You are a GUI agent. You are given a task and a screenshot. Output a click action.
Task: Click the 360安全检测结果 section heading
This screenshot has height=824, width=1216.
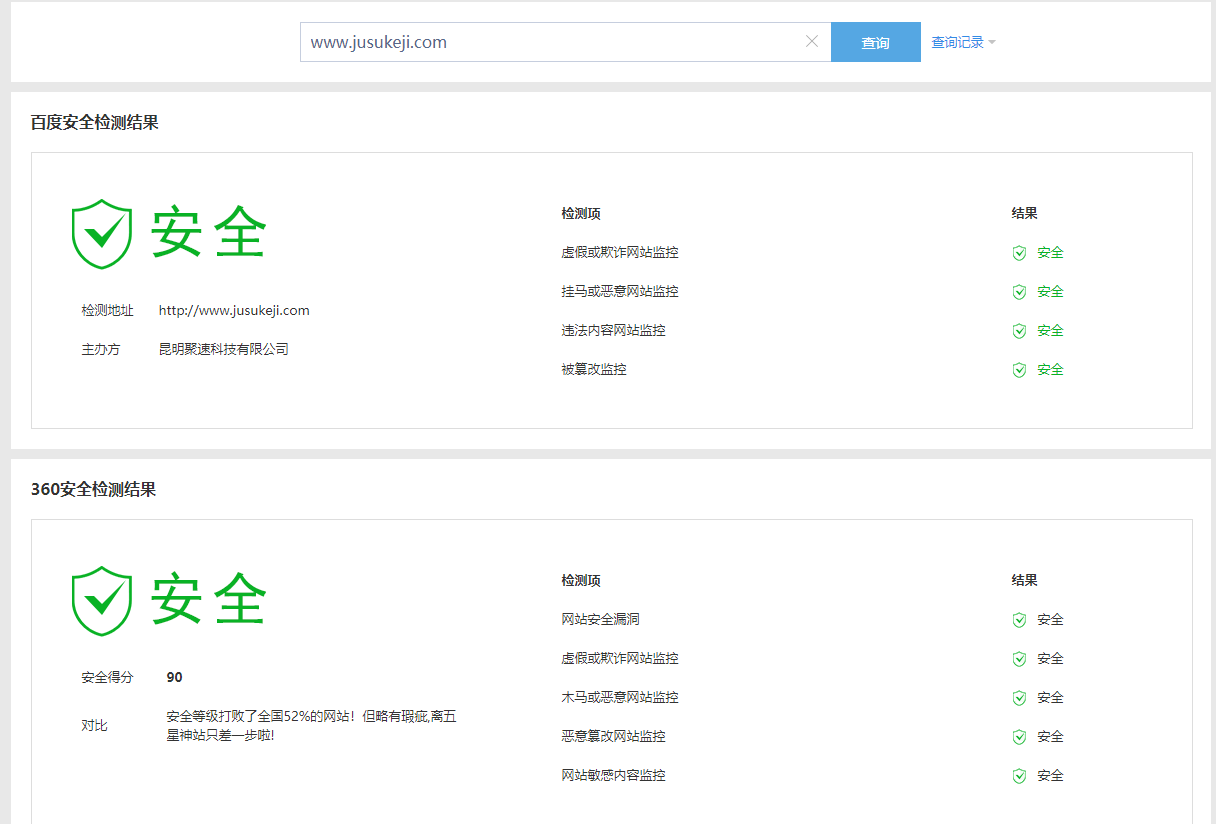tap(93, 490)
